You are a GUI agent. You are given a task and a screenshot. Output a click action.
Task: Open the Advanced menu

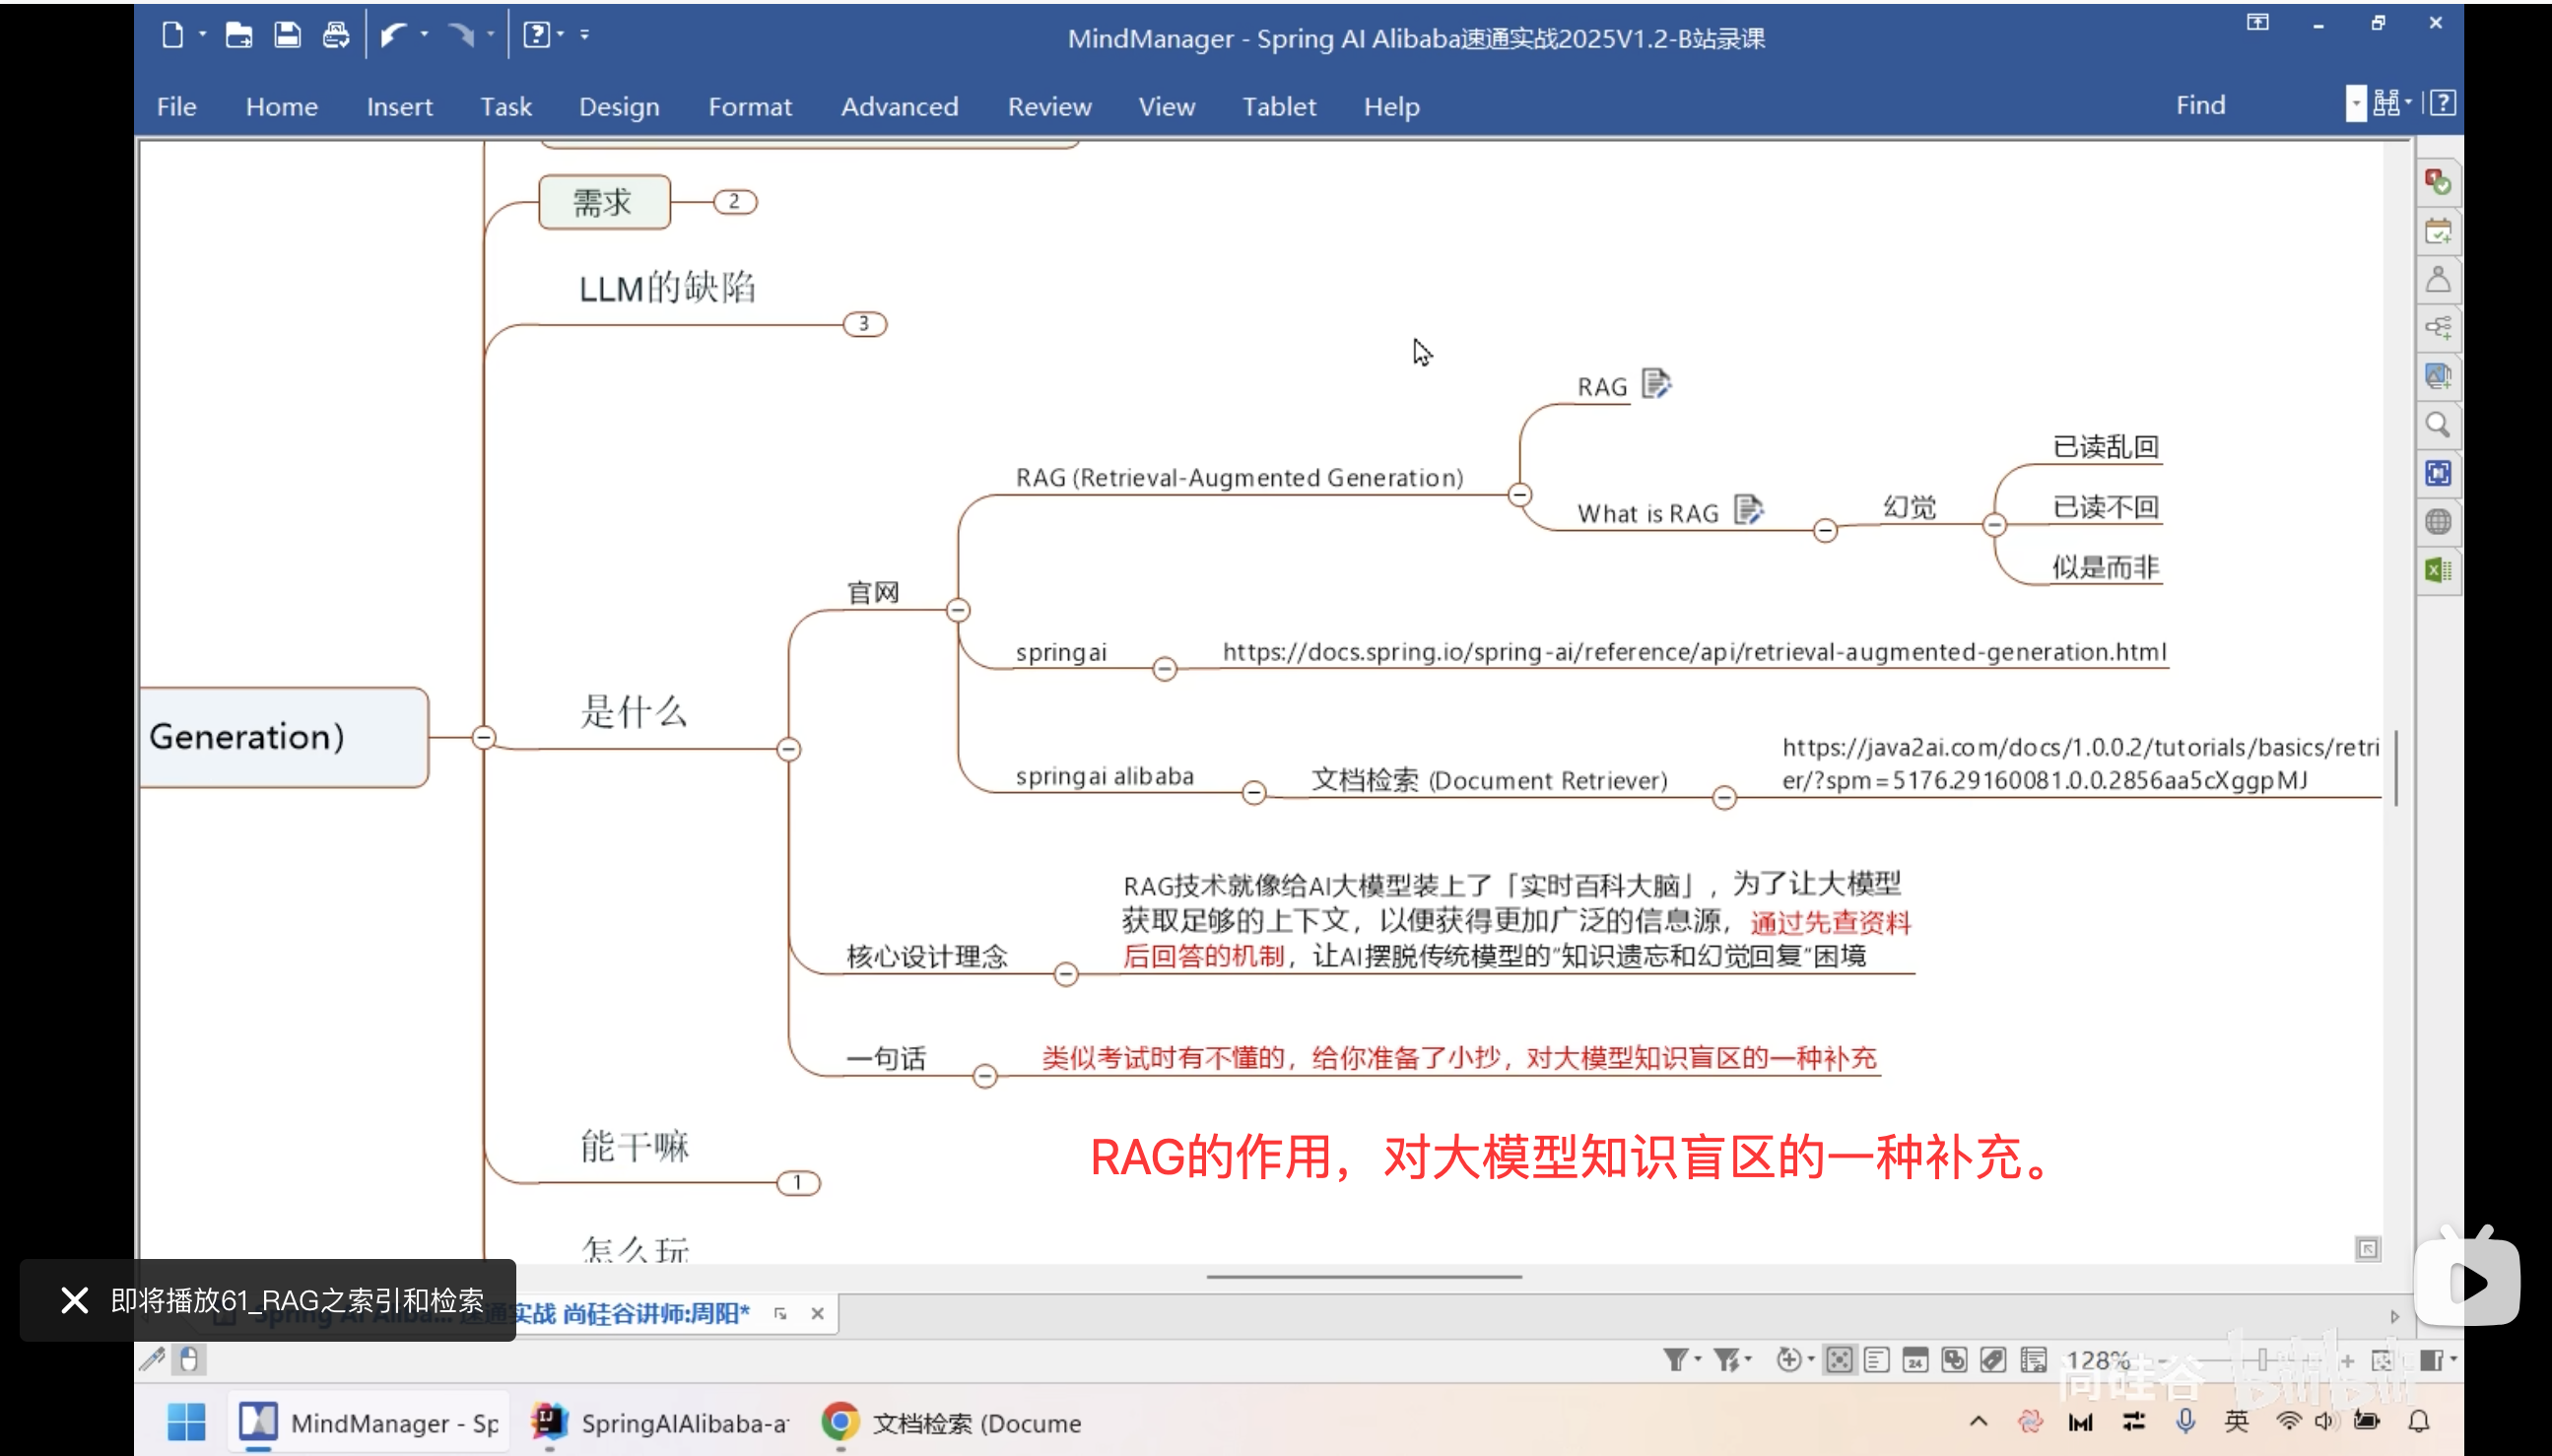[899, 106]
